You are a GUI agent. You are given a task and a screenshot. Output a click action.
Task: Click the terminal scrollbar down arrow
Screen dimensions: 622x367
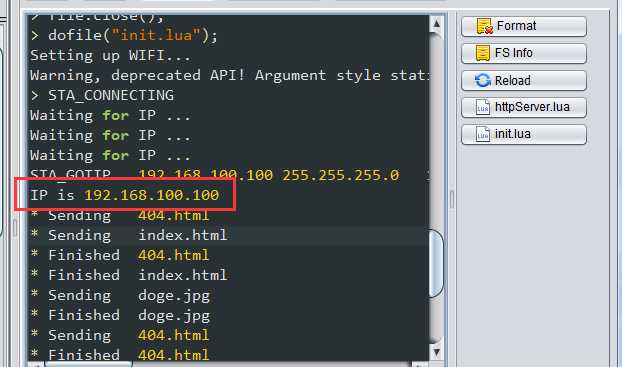436,352
